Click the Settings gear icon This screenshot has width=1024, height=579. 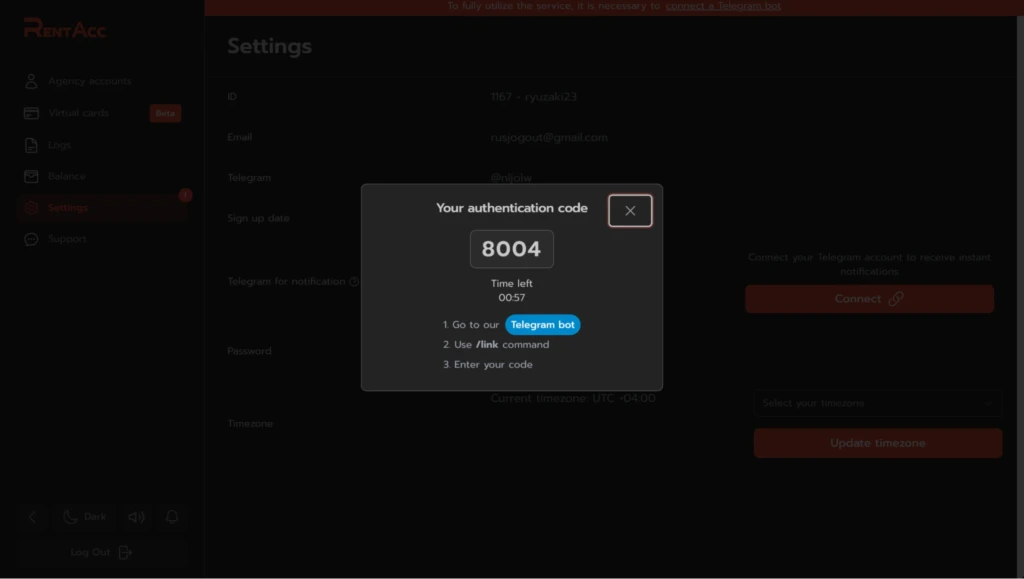(x=31, y=208)
